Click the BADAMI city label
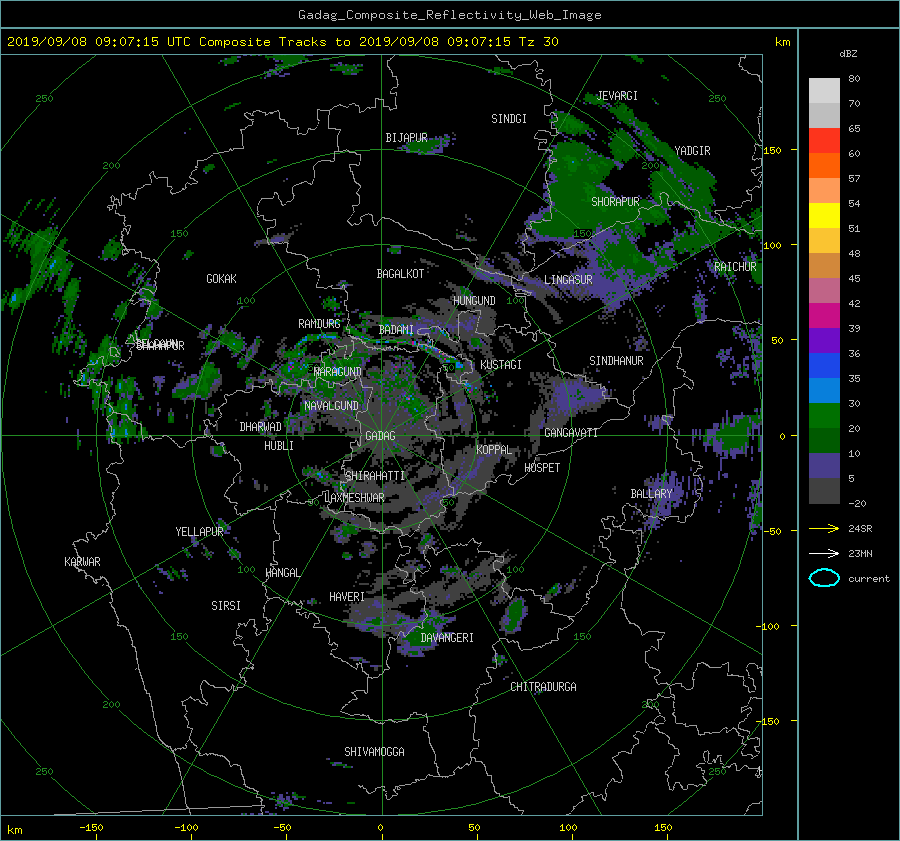Image resolution: width=900 pixels, height=841 pixels. (x=396, y=330)
